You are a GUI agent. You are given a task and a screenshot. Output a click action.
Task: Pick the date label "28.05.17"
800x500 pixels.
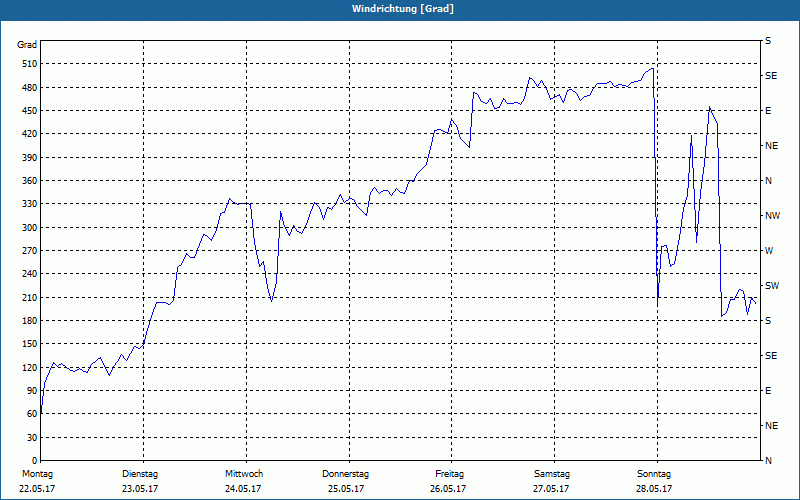coord(654,489)
